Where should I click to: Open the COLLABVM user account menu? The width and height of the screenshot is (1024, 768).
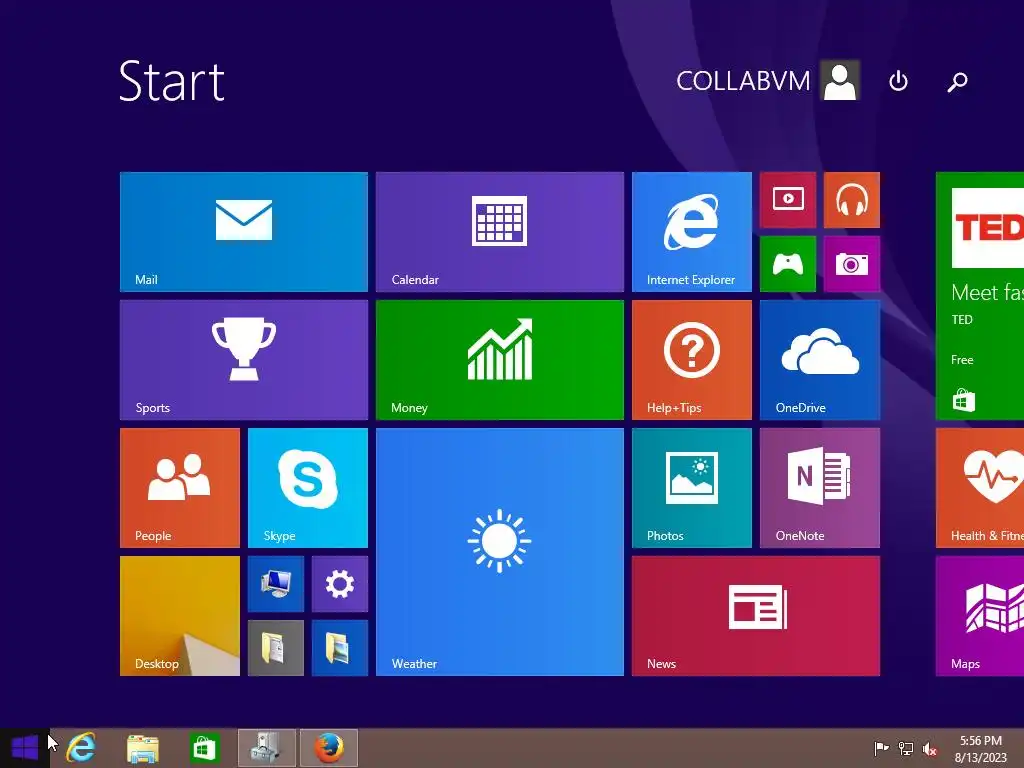coord(767,81)
